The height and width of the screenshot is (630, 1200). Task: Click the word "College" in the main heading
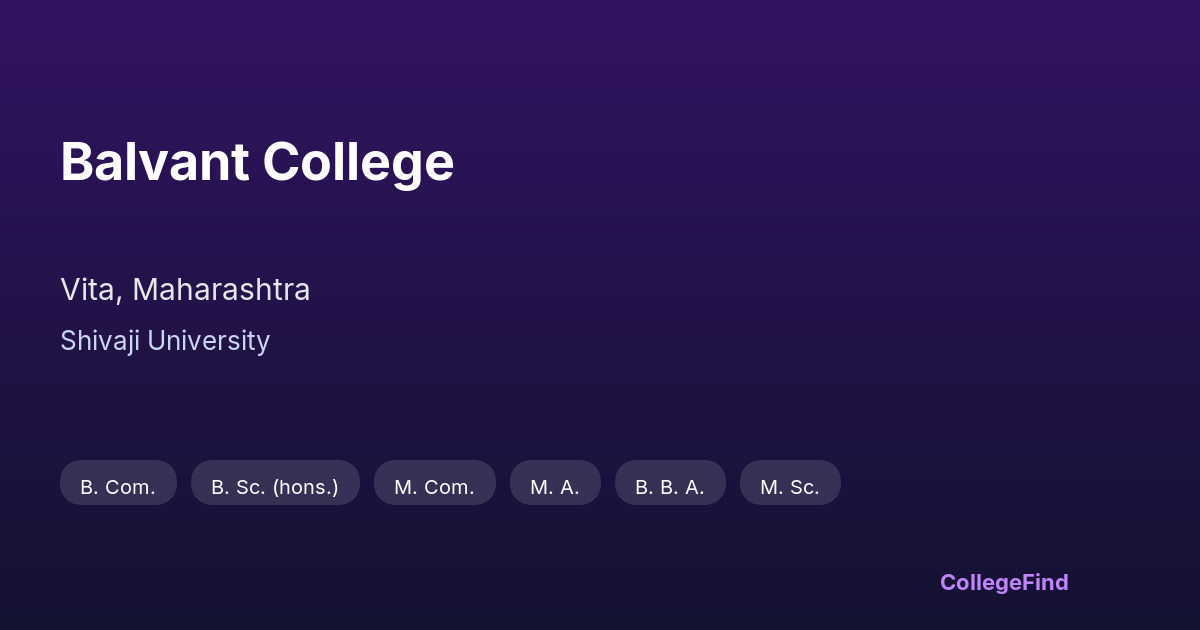pyautogui.click(x=358, y=162)
